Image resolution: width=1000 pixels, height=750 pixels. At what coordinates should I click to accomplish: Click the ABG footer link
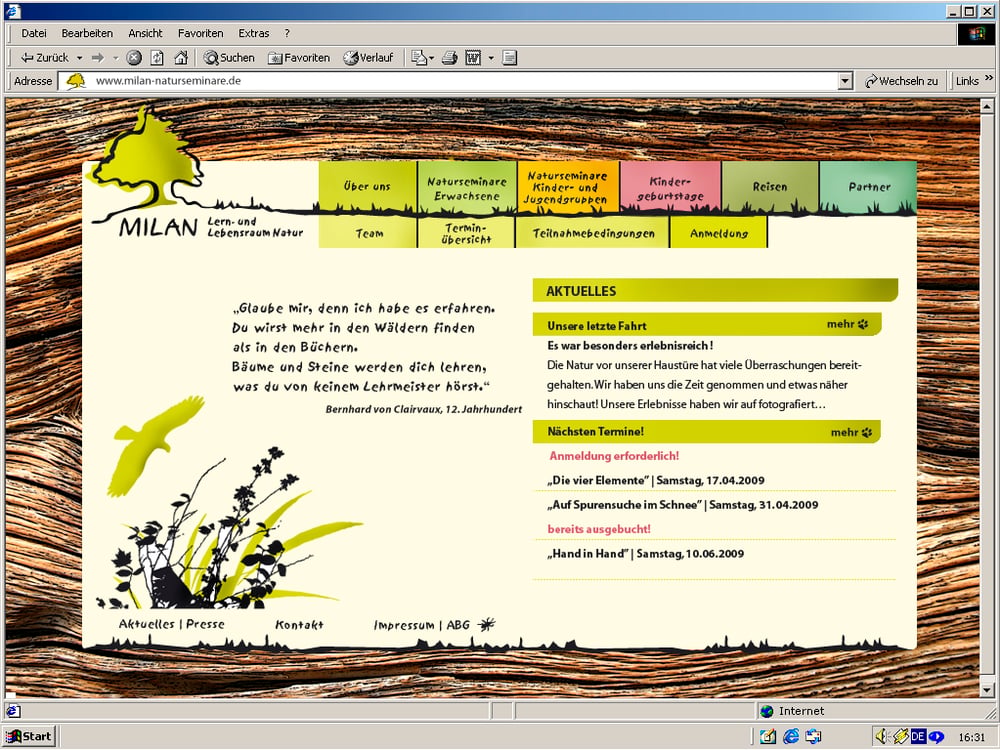(458, 625)
